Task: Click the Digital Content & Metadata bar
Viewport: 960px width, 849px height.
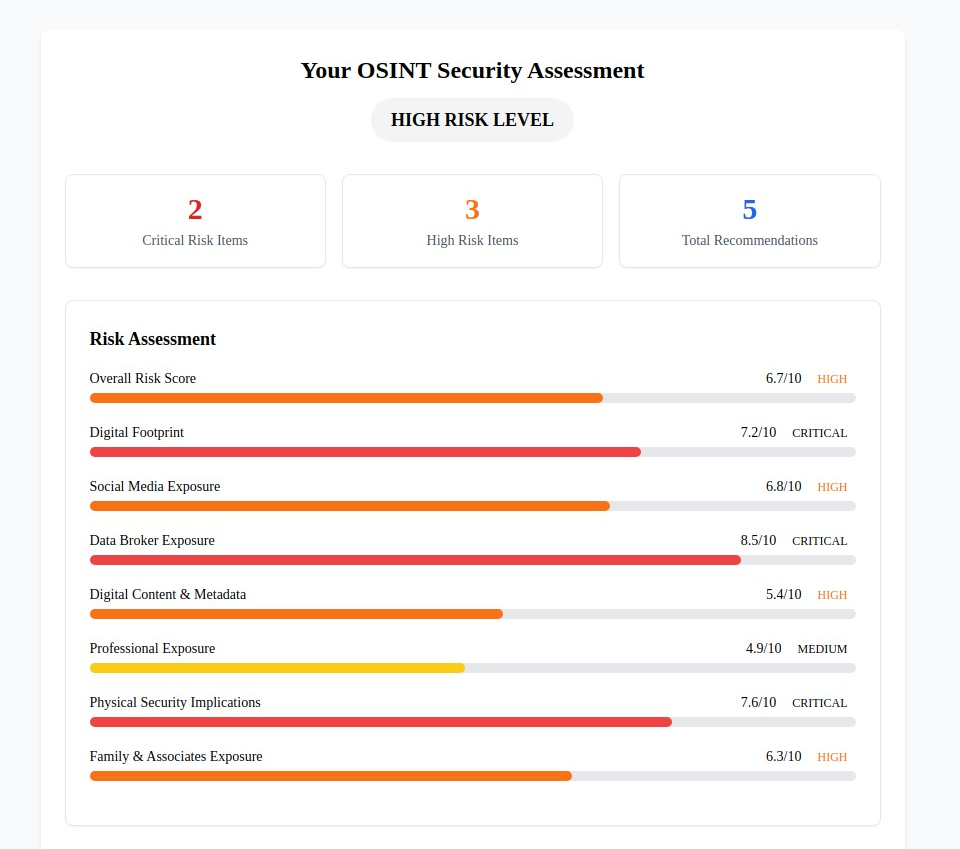Action: (296, 614)
